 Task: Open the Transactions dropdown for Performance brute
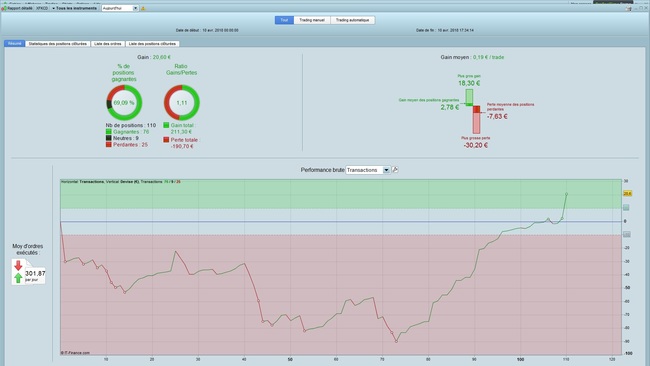coord(368,170)
